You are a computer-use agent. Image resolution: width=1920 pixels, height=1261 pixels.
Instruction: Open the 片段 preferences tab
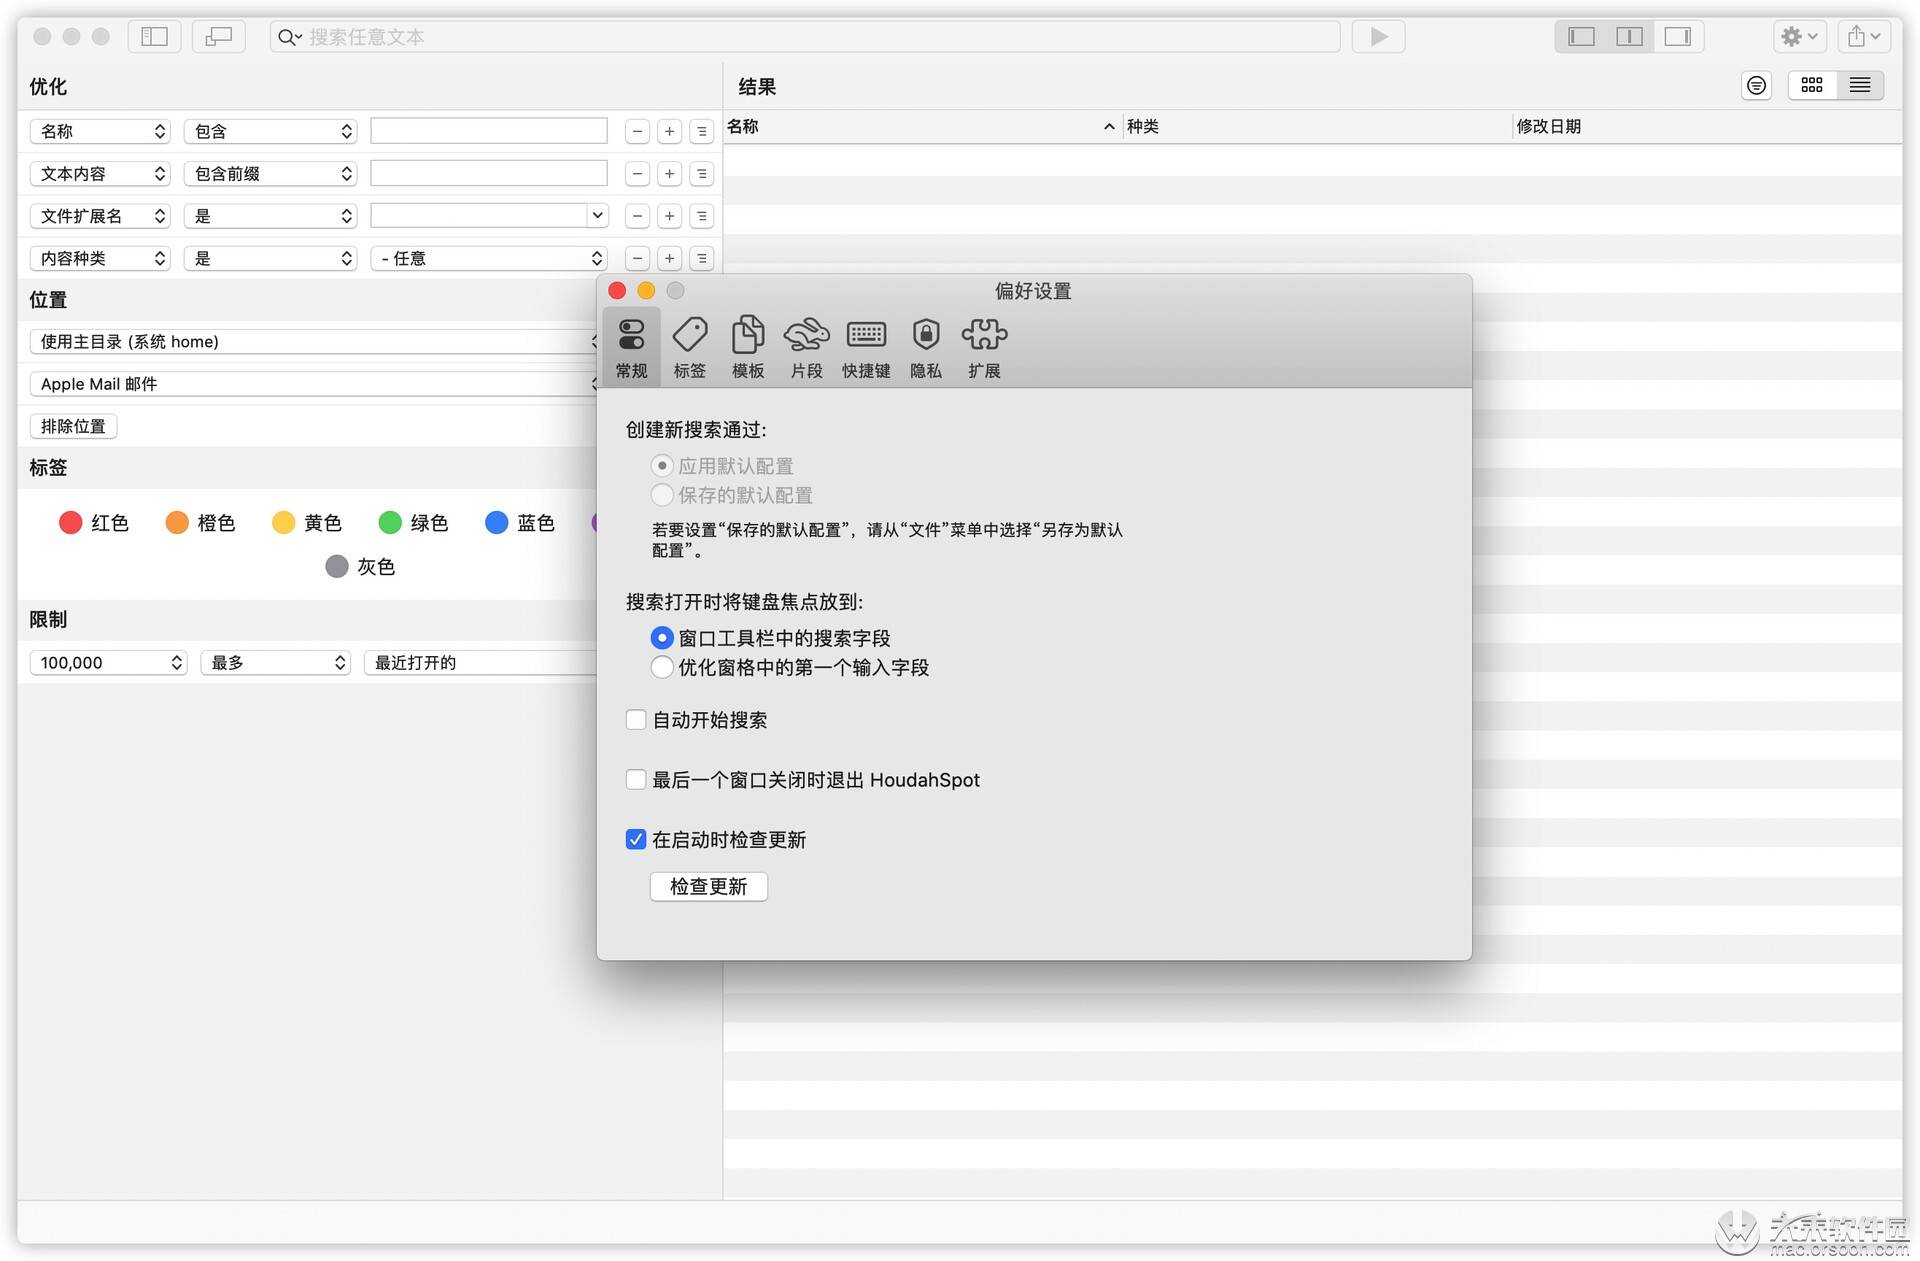click(x=806, y=347)
